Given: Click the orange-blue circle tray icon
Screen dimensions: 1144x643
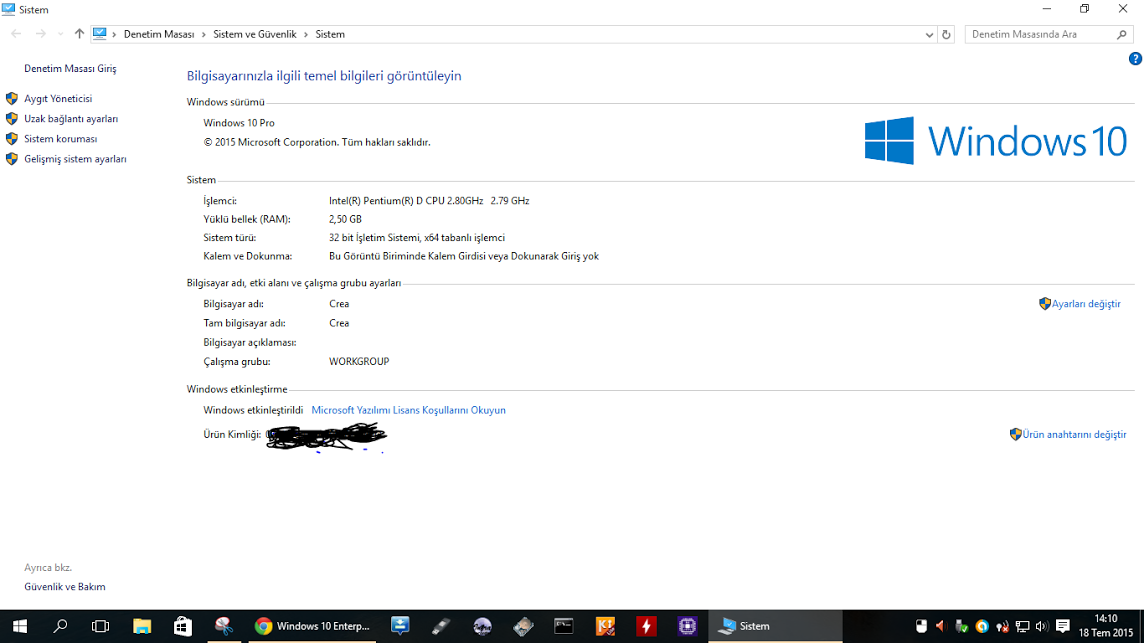Looking at the screenshot, I should (982, 626).
